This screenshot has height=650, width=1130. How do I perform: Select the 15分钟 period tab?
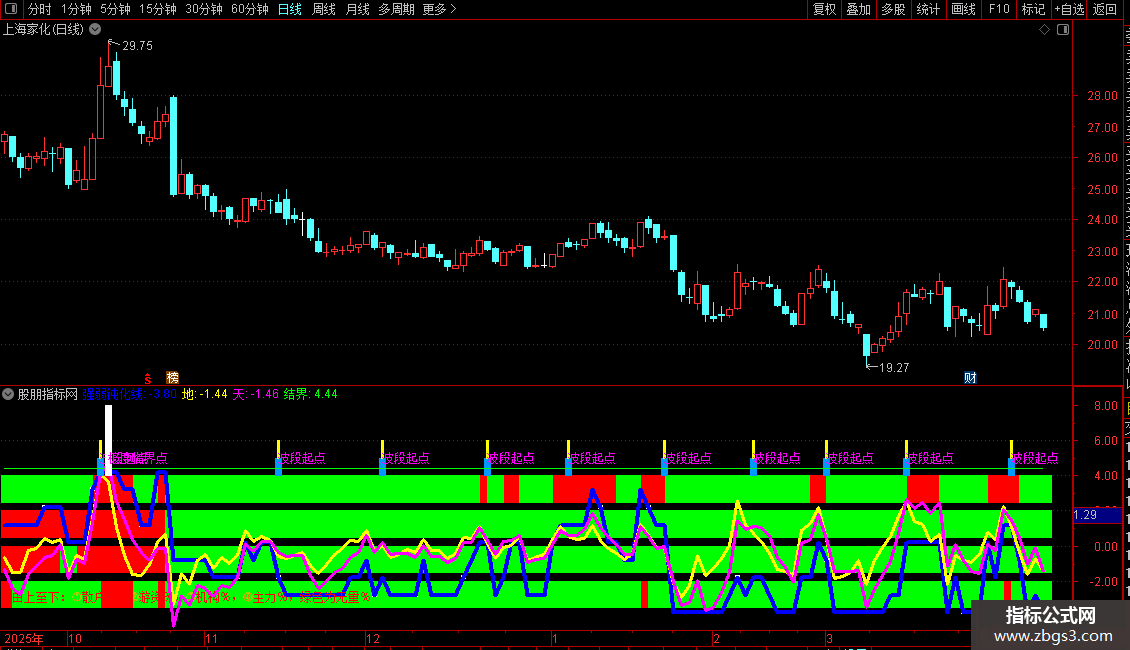(x=157, y=9)
